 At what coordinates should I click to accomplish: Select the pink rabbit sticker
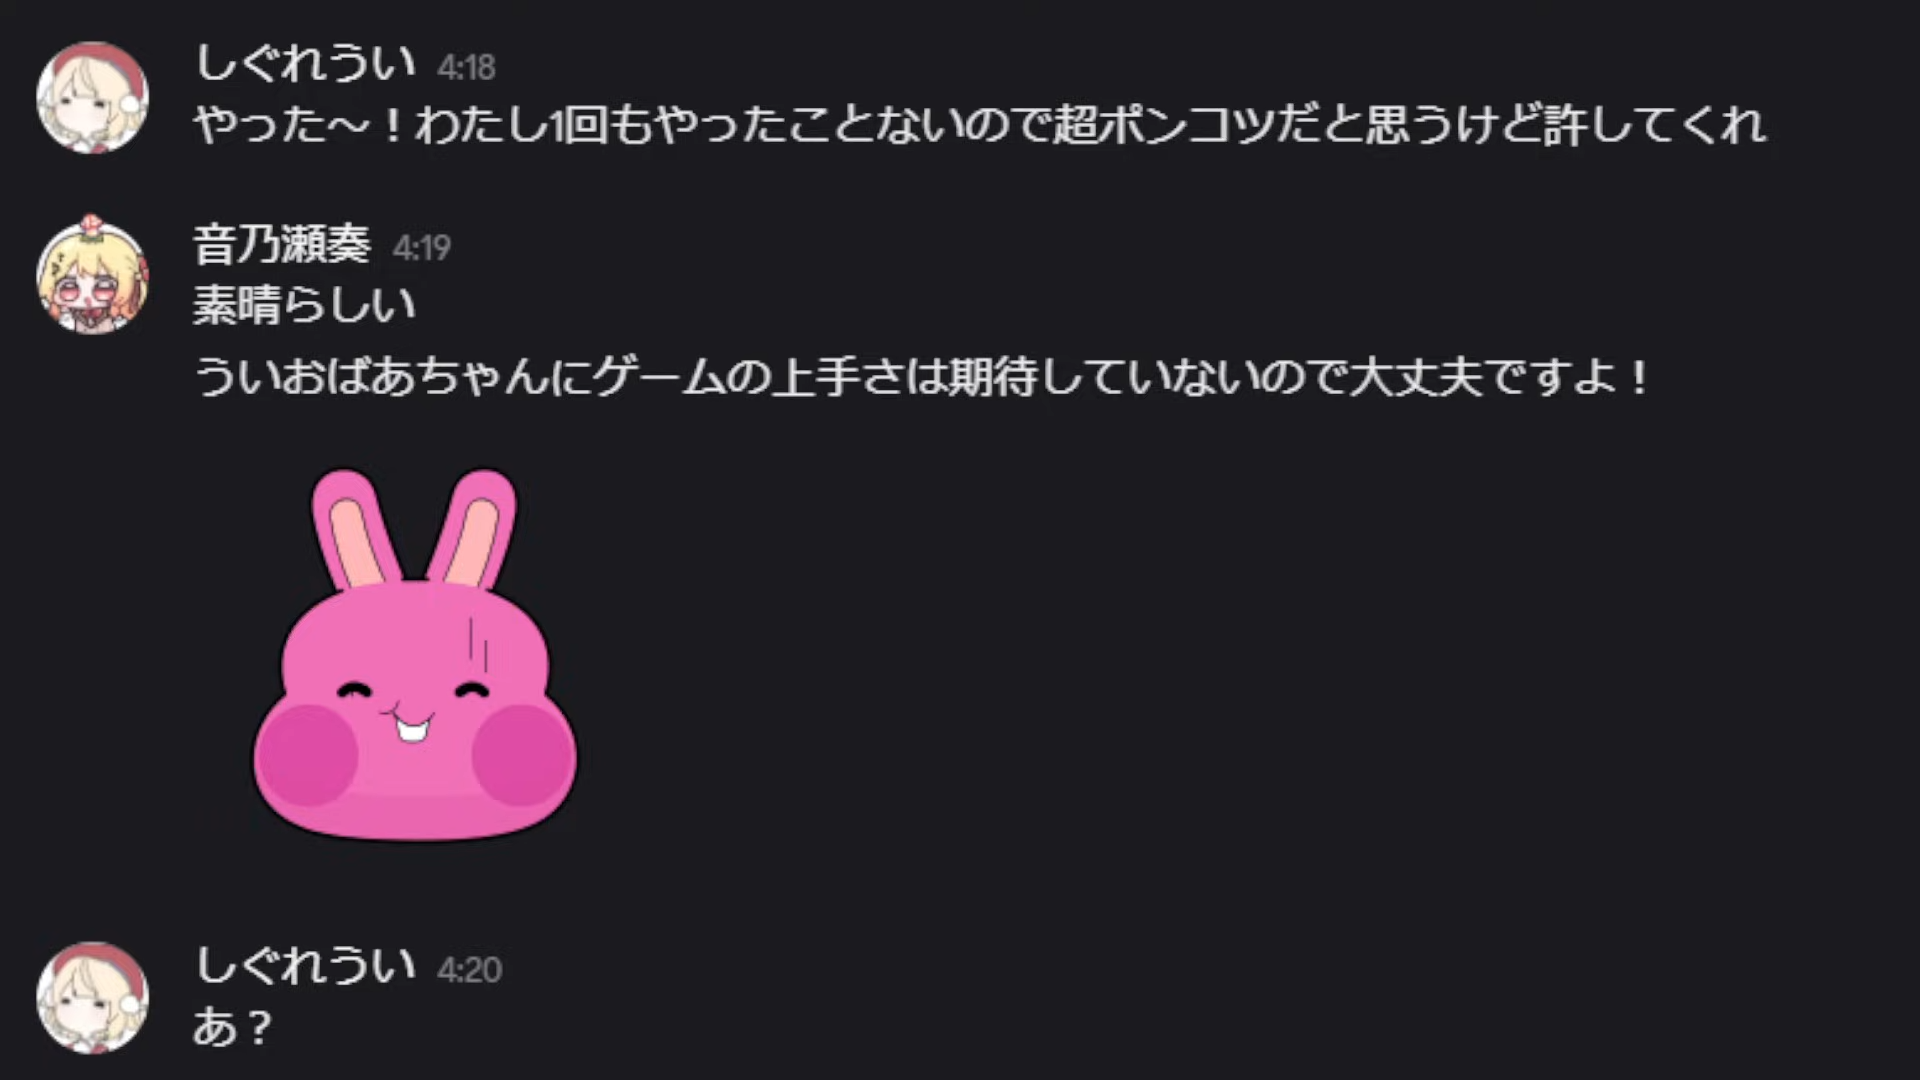[414, 655]
